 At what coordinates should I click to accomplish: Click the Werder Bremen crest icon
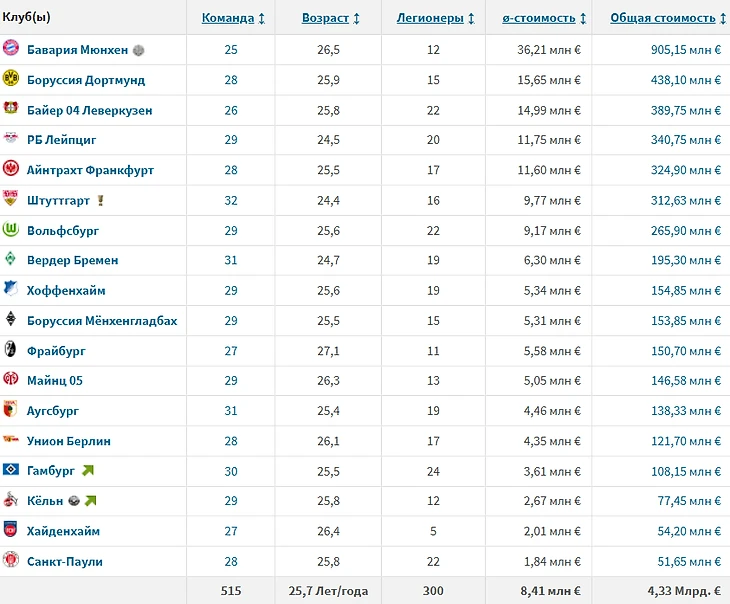click(10, 258)
